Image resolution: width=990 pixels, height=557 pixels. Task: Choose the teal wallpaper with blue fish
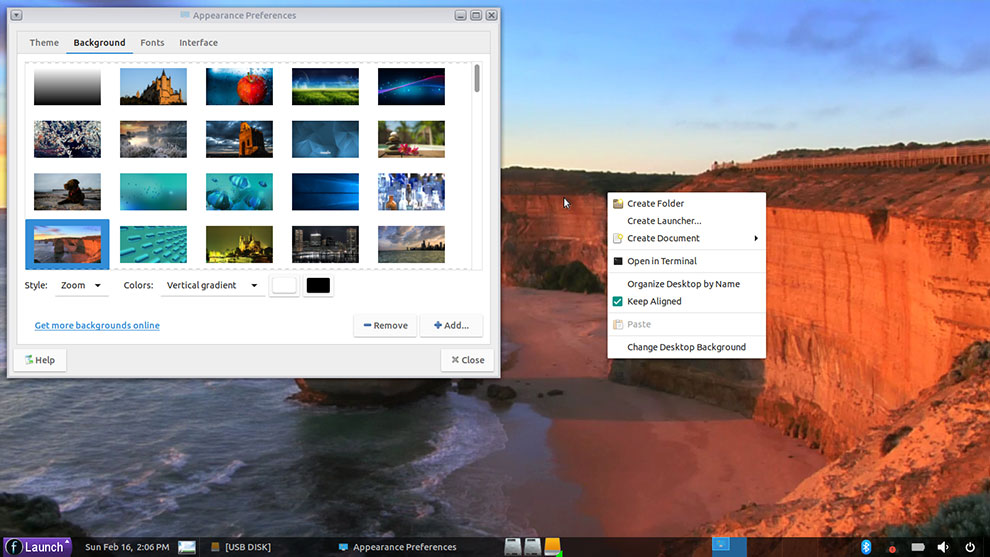pos(239,191)
